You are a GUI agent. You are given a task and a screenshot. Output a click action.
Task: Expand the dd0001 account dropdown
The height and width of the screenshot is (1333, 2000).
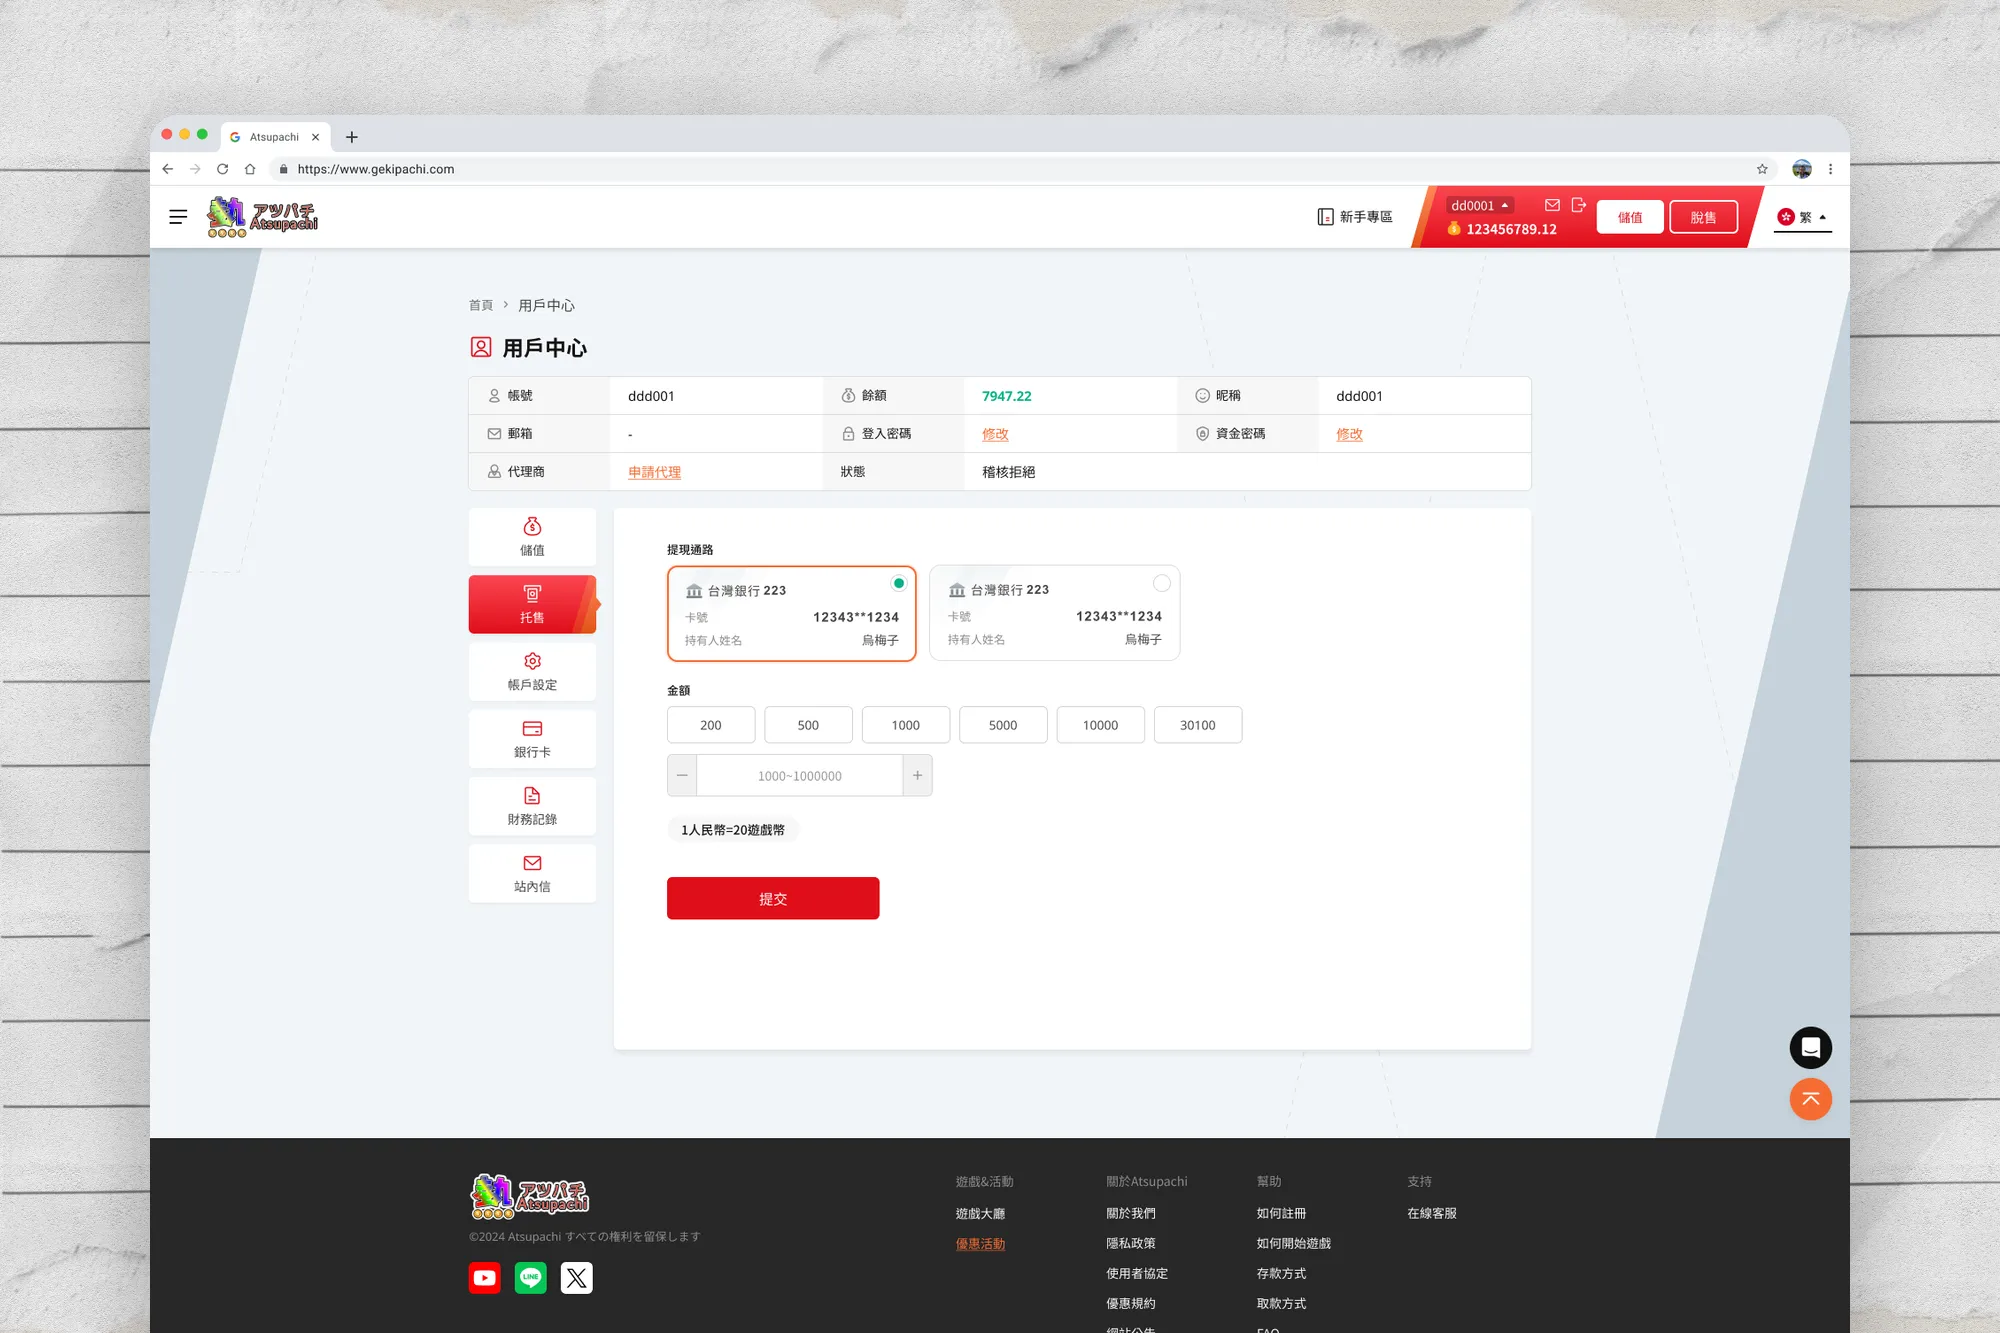[1480, 205]
